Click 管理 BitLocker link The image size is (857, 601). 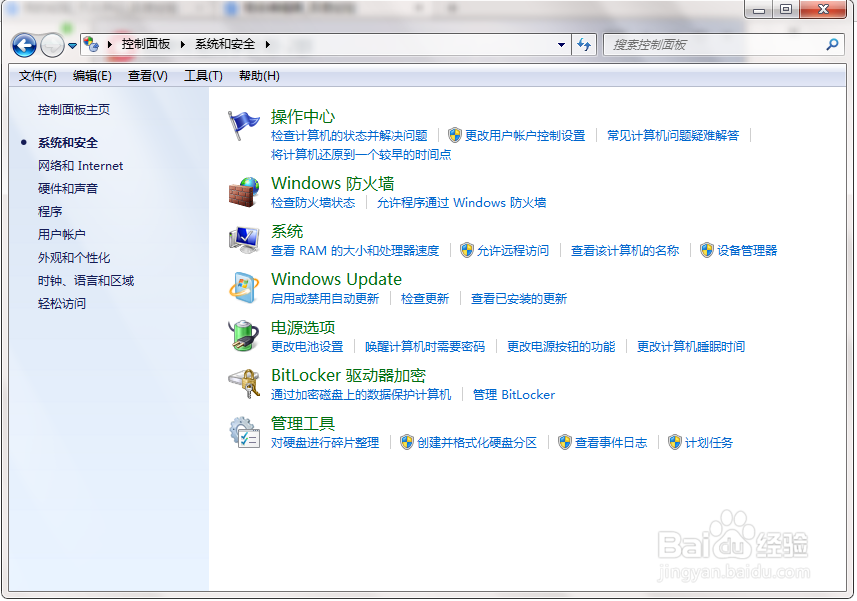pyautogui.click(x=514, y=394)
